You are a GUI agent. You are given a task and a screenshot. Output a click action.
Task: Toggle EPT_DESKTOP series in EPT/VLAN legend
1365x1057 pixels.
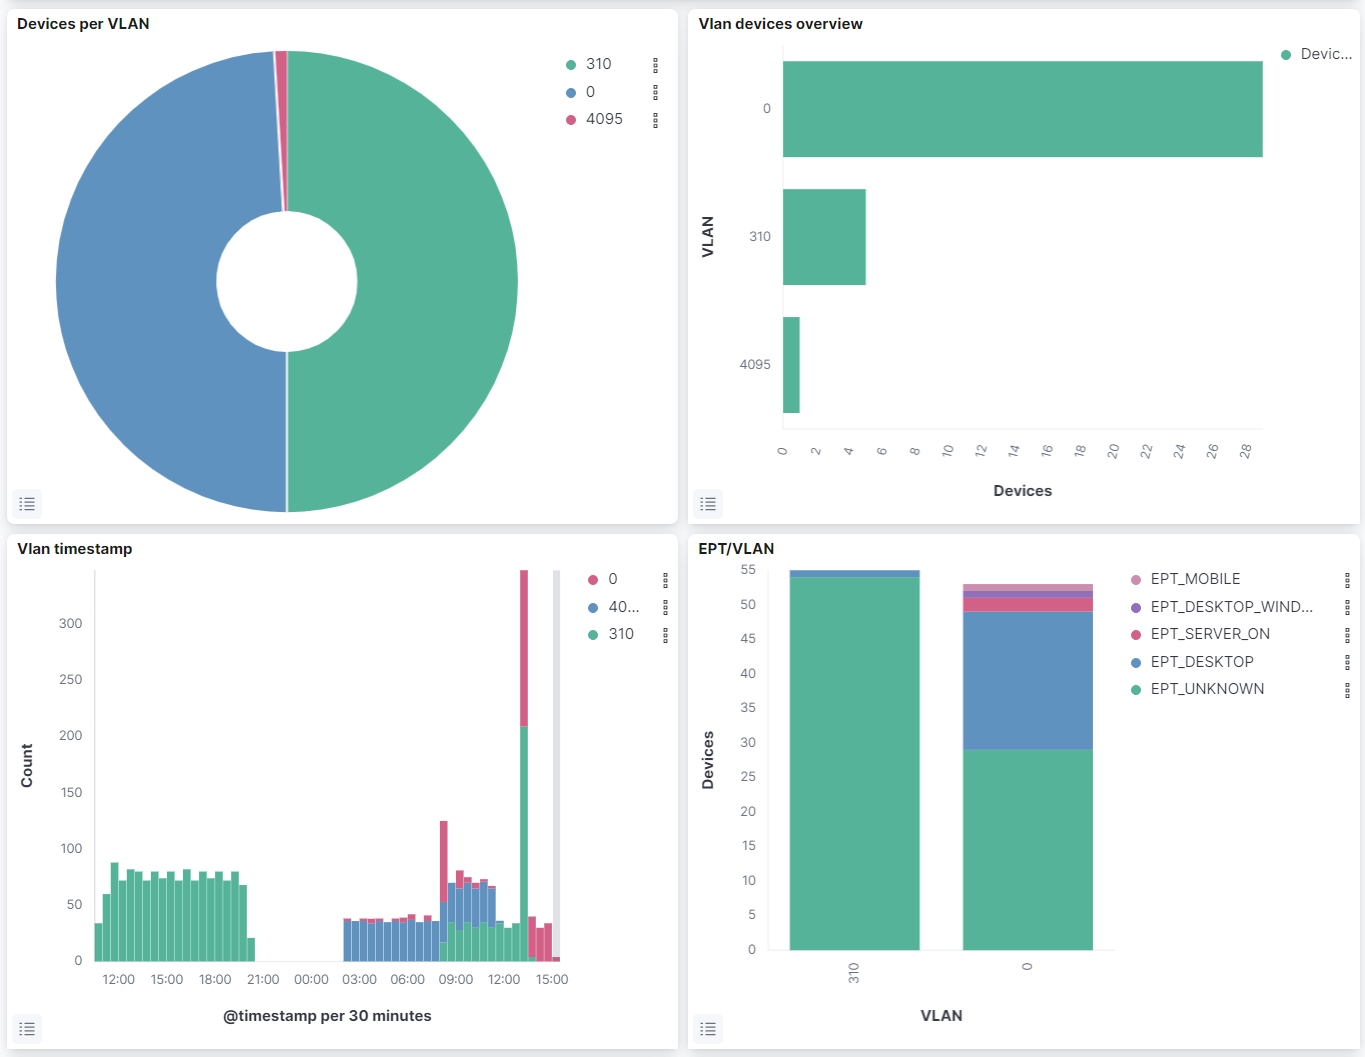(x=1201, y=662)
